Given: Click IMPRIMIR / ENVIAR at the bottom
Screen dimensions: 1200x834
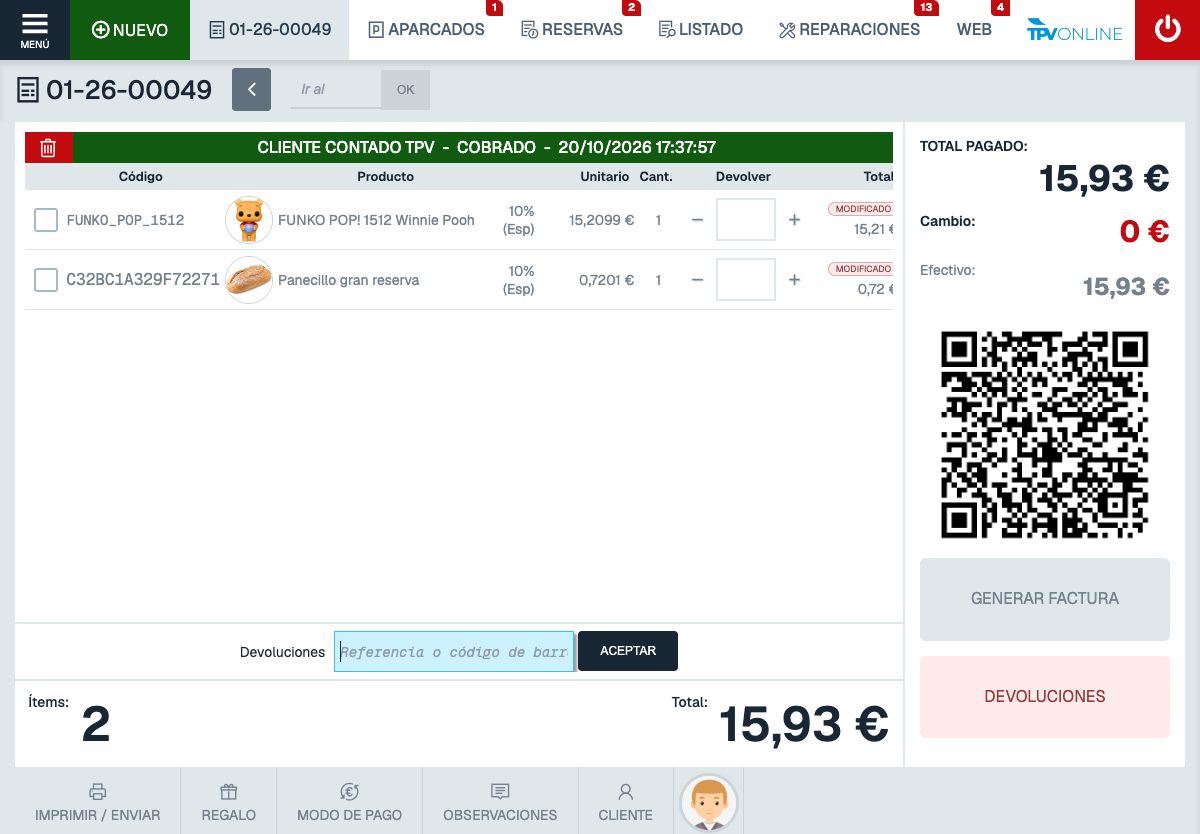Looking at the screenshot, I should (97, 803).
